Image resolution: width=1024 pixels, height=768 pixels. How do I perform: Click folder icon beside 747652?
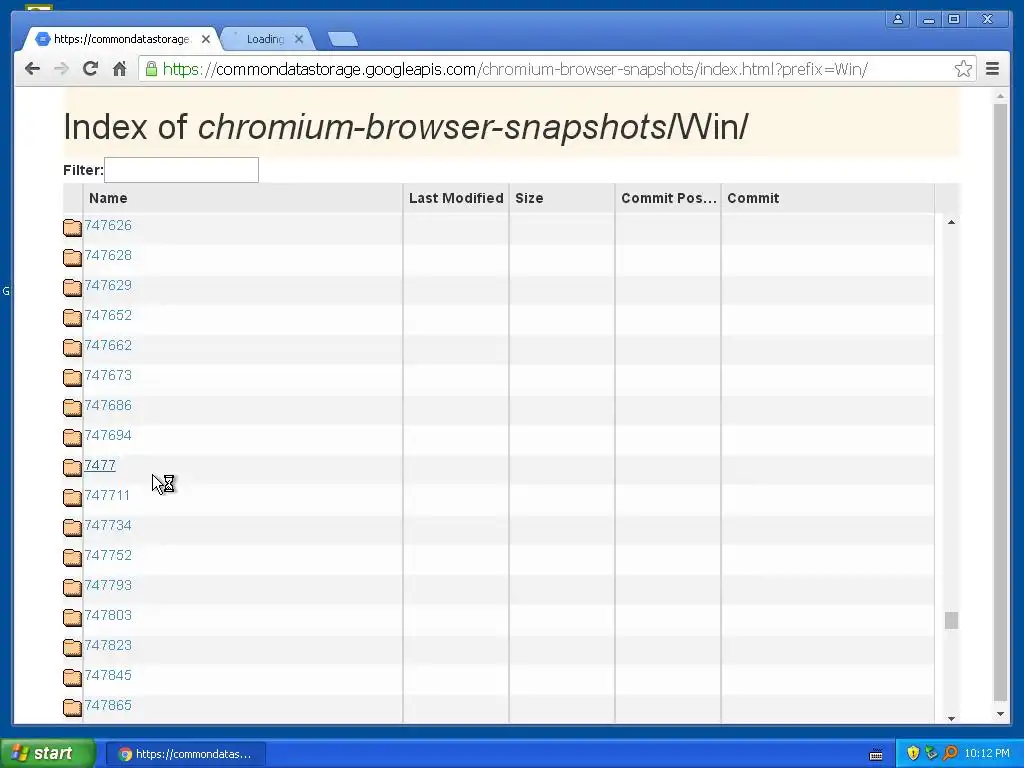pos(72,317)
